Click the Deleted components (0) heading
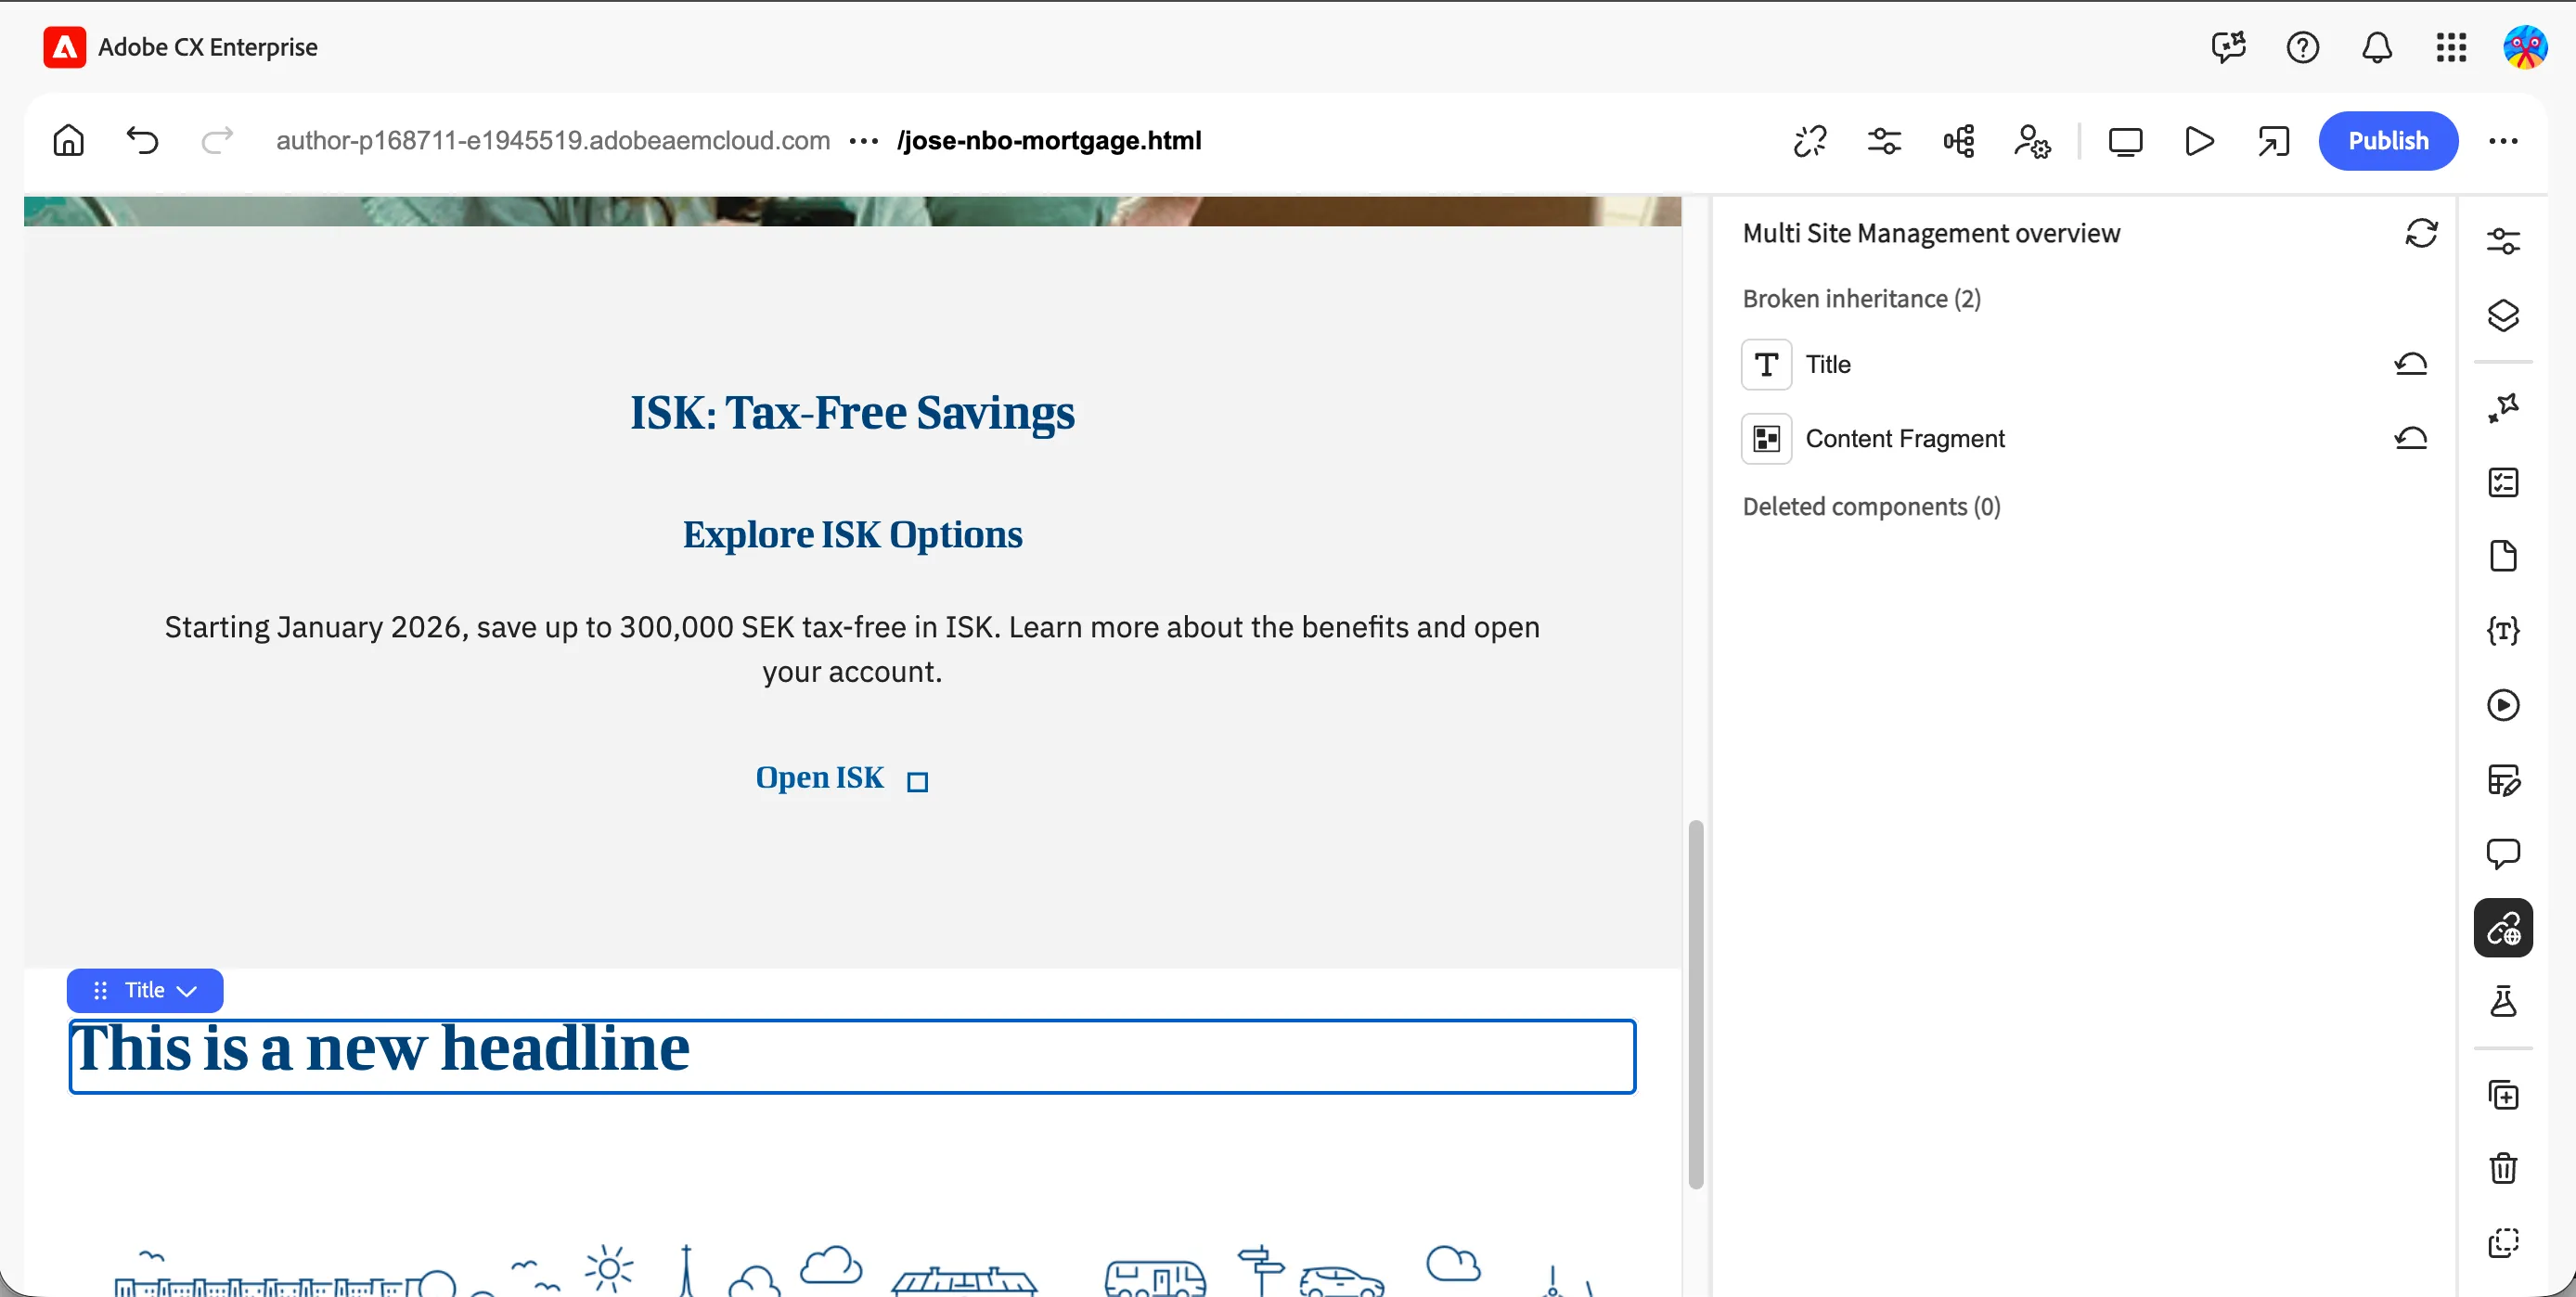 (x=1871, y=506)
